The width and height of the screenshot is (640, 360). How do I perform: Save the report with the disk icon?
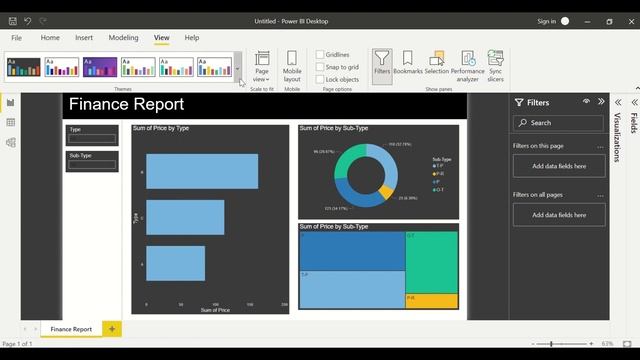pos(13,21)
